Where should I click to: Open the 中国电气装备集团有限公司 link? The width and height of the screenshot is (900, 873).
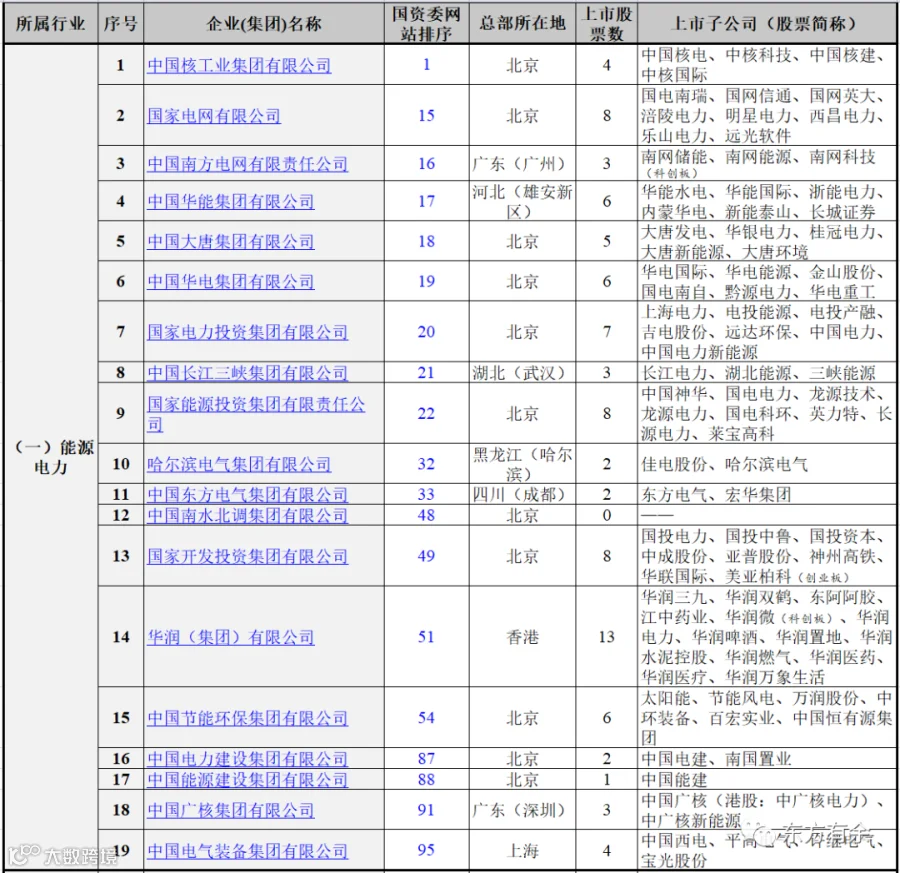click(247, 851)
